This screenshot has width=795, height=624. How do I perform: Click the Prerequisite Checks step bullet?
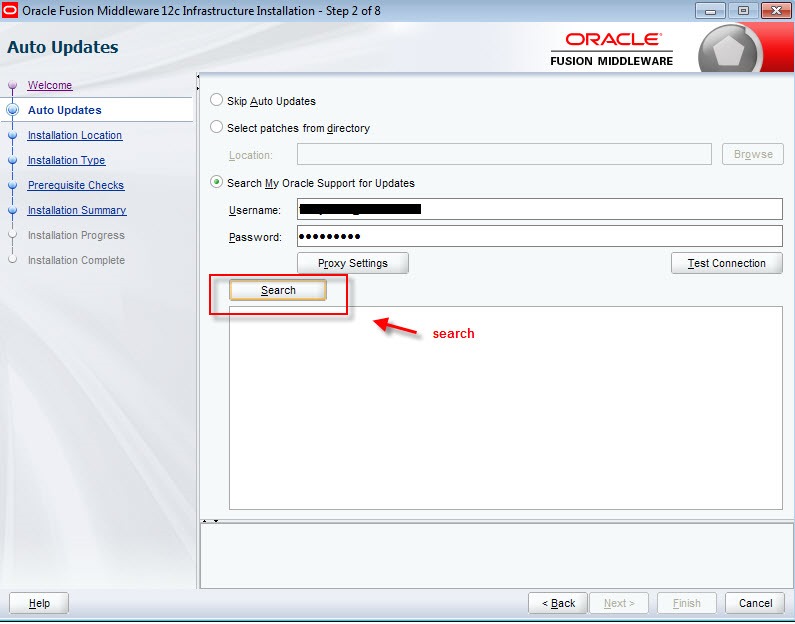point(13,185)
